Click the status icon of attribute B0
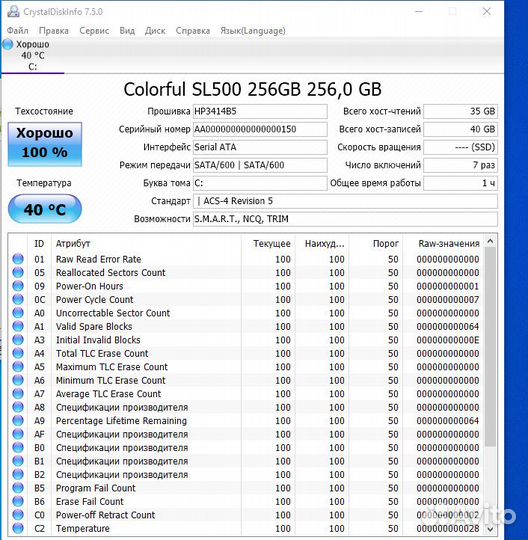 click(x=18, y=447)
